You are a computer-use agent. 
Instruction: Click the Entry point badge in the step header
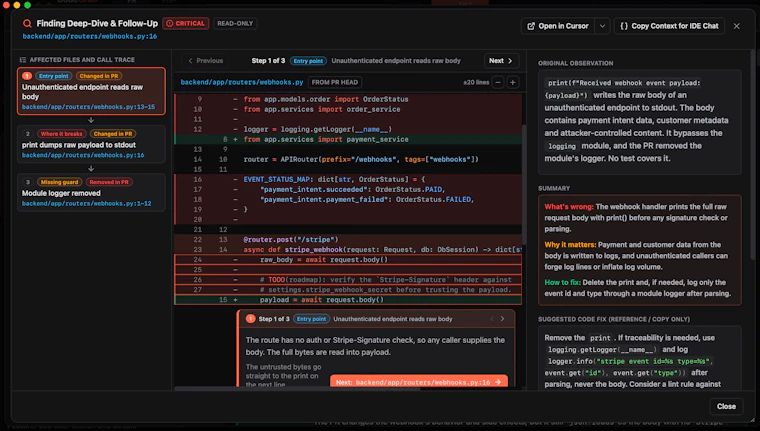pyautogui.click(x=308, y=61)
